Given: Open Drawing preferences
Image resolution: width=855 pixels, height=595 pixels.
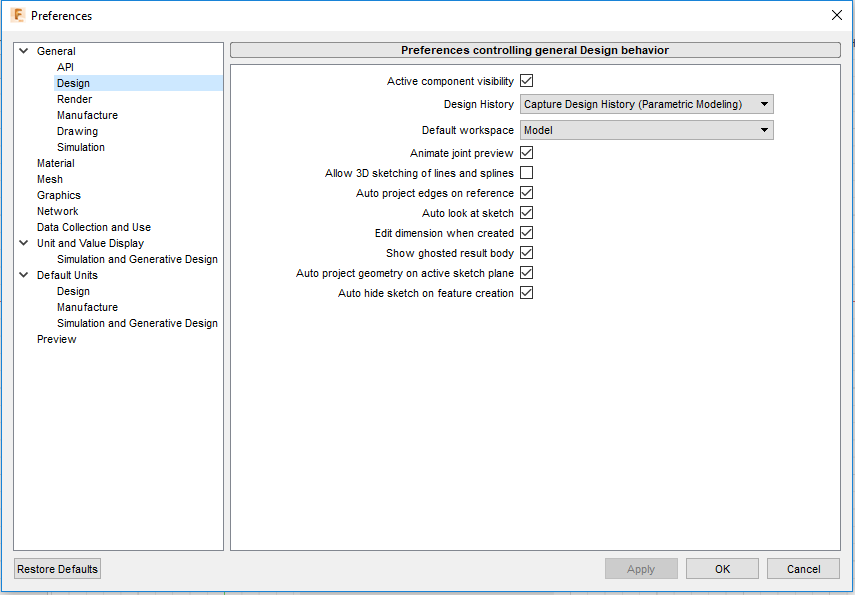Looking at the screenshot, I should pyautogui.click(x=77, y=131).
